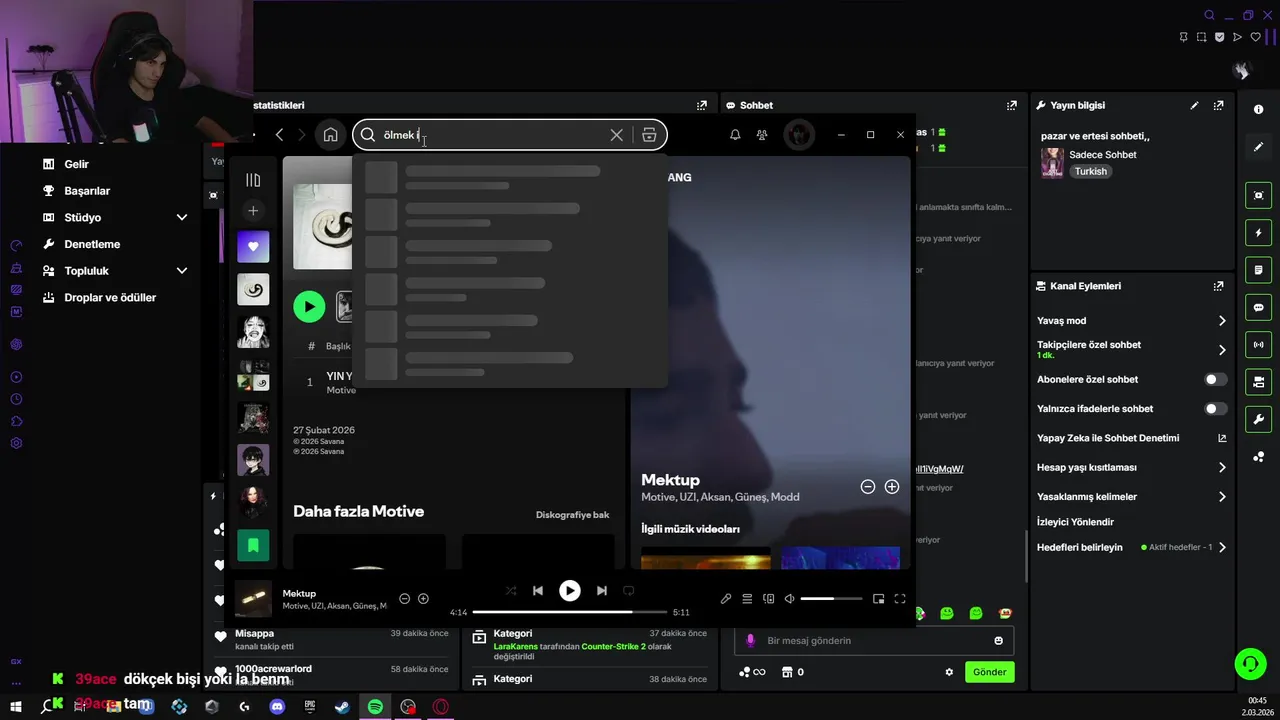Viewport: 1280px width, 720px height.
Task: Open Takipçilere özel sohbet settings
Action: point(1131,350)
